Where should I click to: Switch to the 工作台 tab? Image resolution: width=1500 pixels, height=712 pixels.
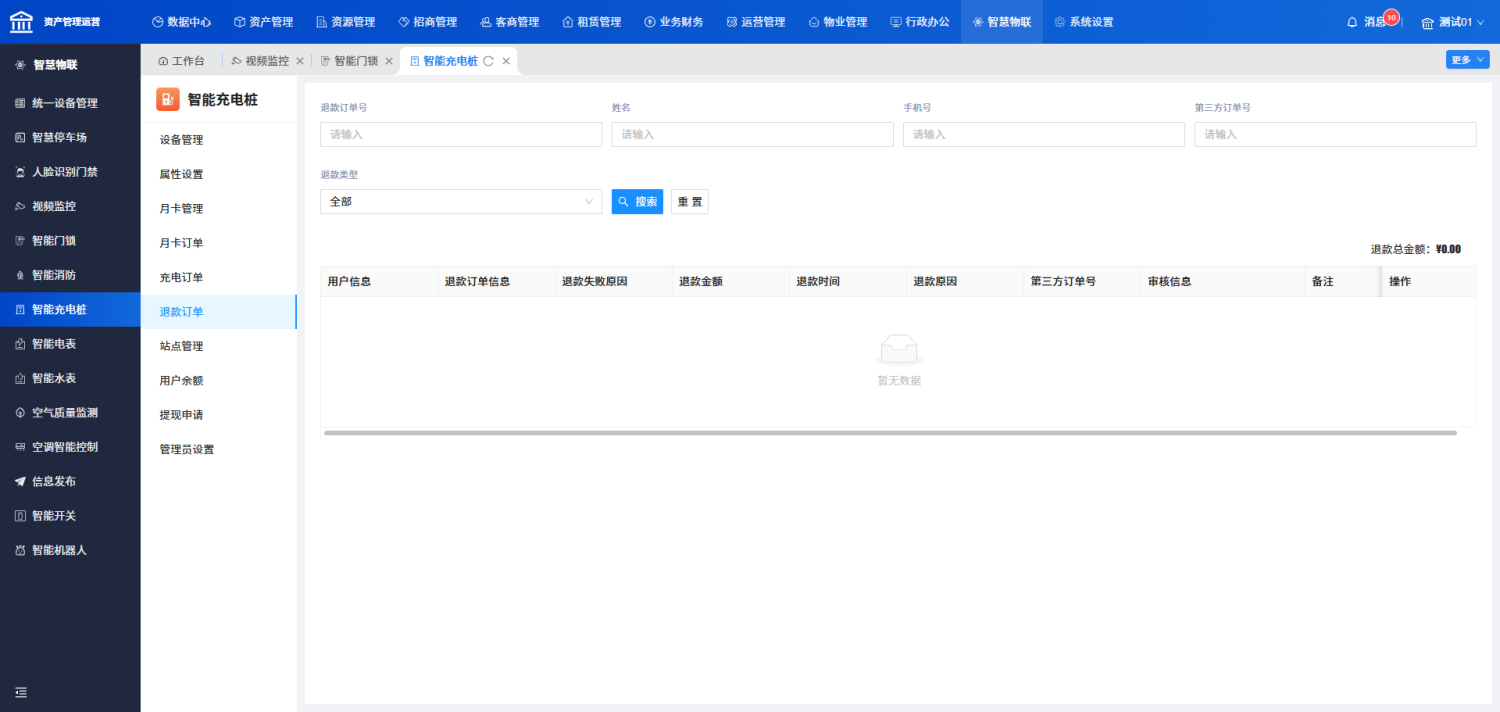click(181, 61)
